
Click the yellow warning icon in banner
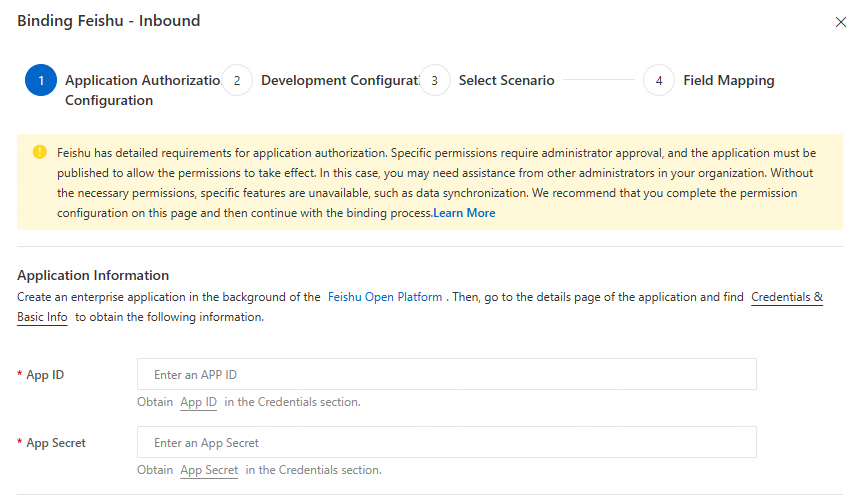click(40, 152)
